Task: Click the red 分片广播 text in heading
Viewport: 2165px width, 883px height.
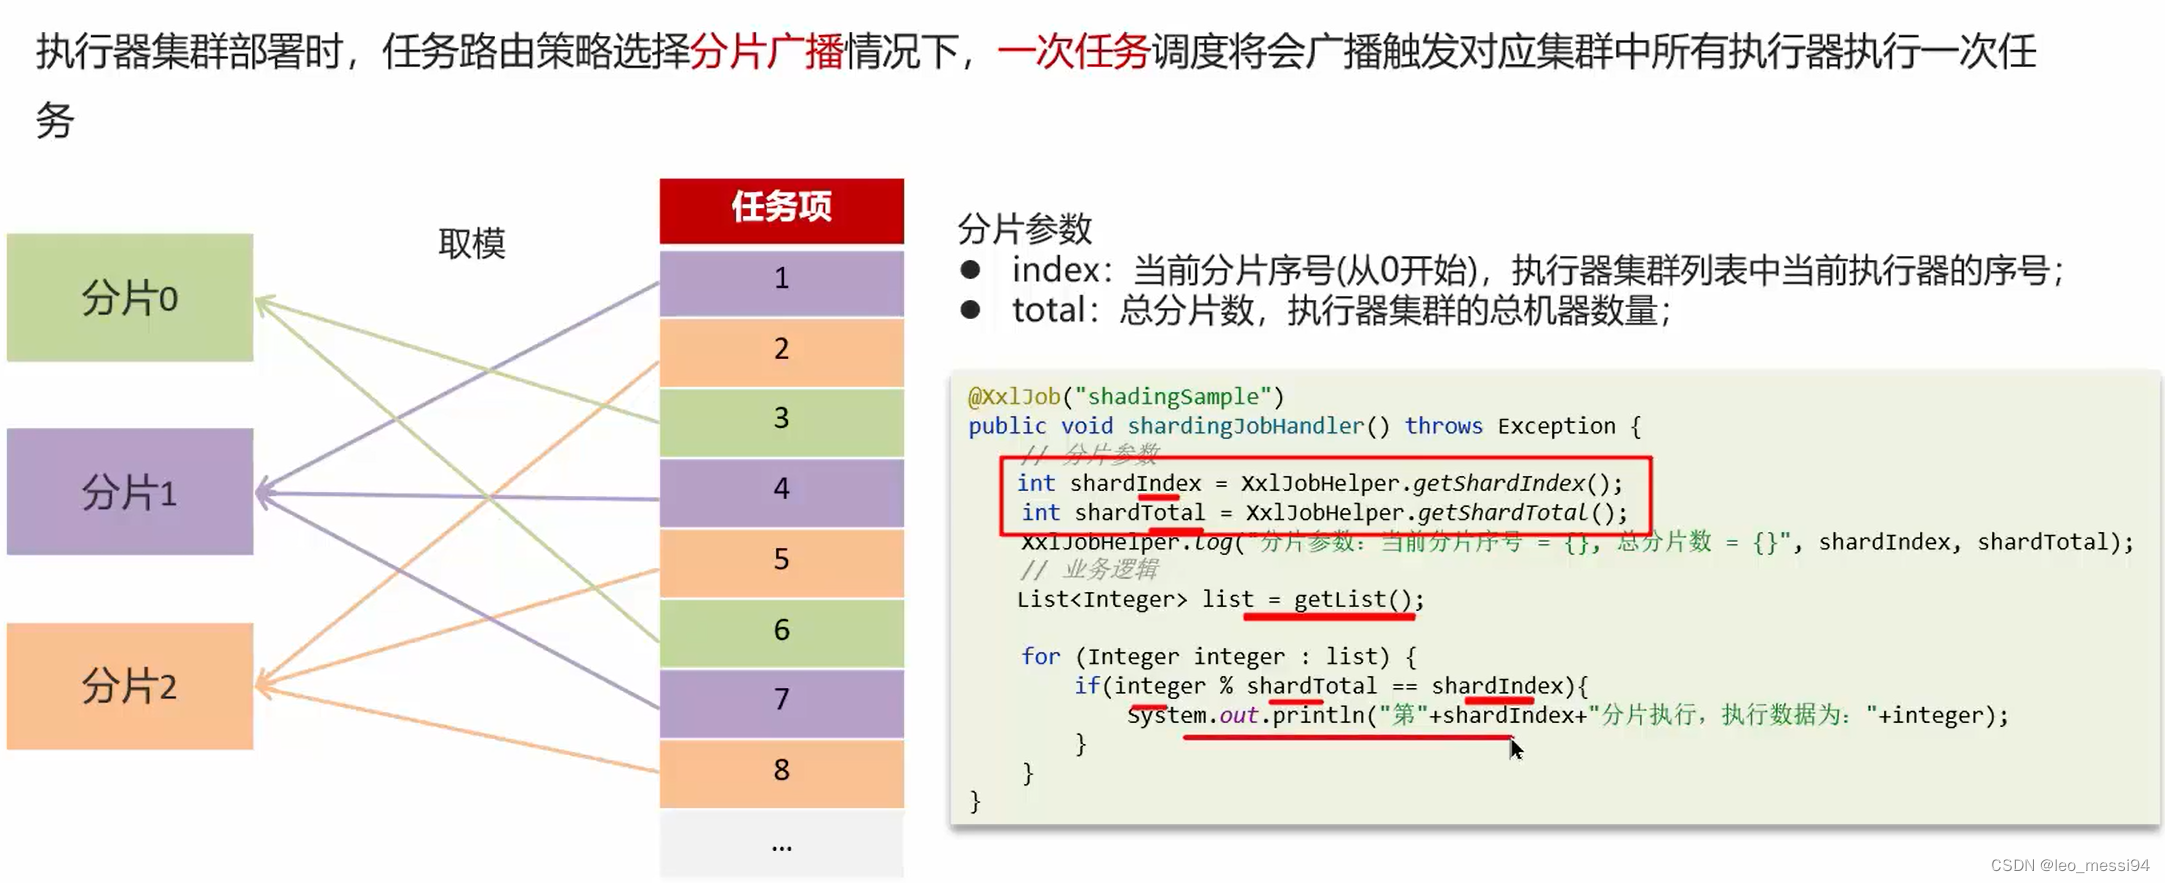Action: (x=767, y=51)
